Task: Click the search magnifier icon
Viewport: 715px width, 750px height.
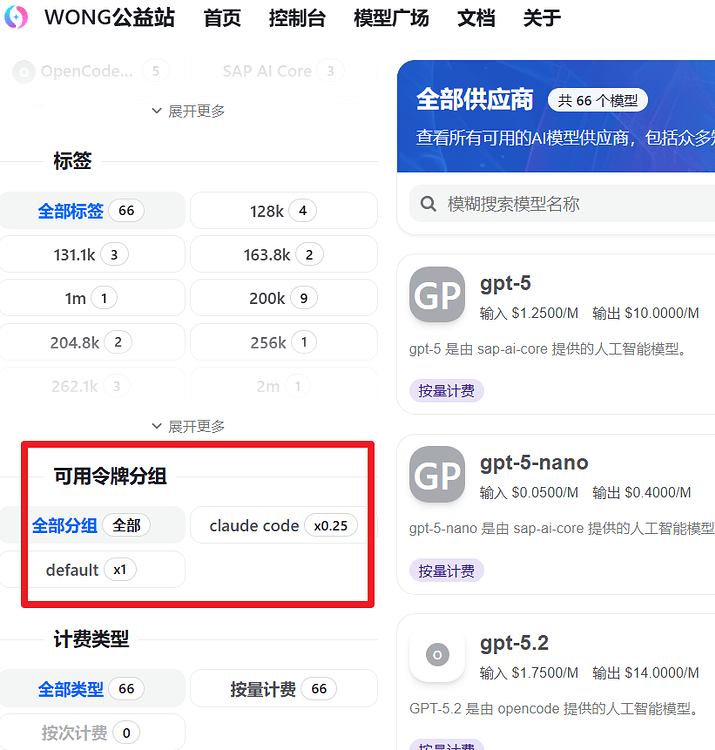Action: coord(428,204)
